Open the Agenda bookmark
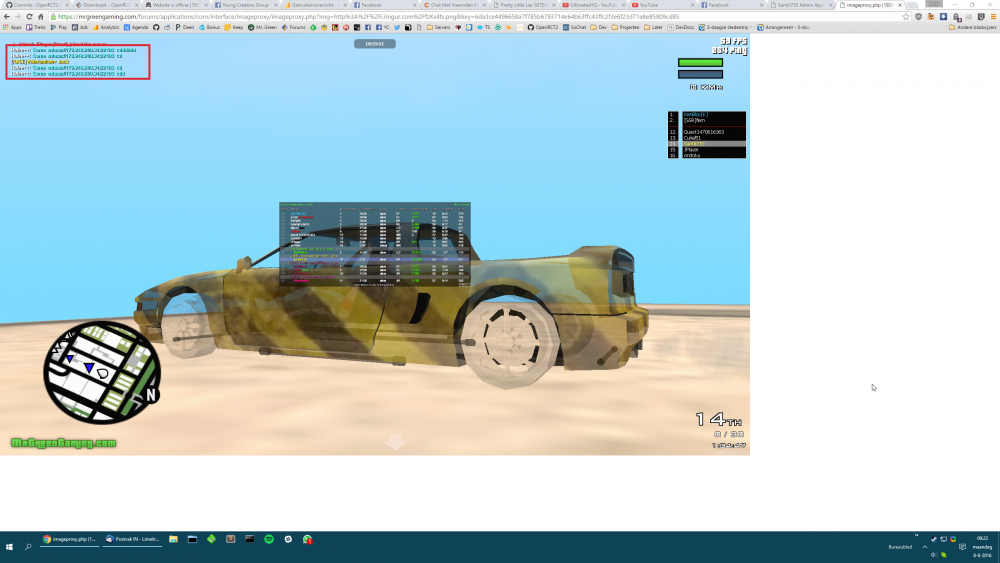Screen dimensions: 1000x563 pyautogui.click(x=136, y=27)
